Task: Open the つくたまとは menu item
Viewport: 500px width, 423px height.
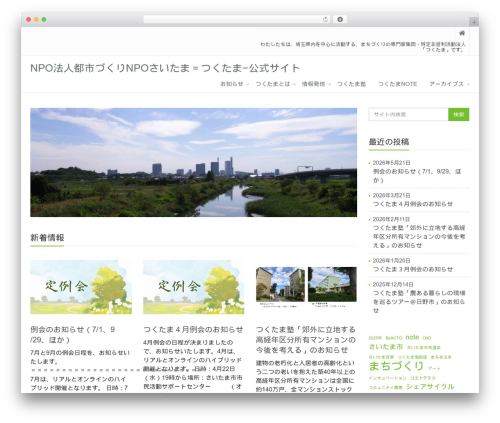Action: coord(273,84)
